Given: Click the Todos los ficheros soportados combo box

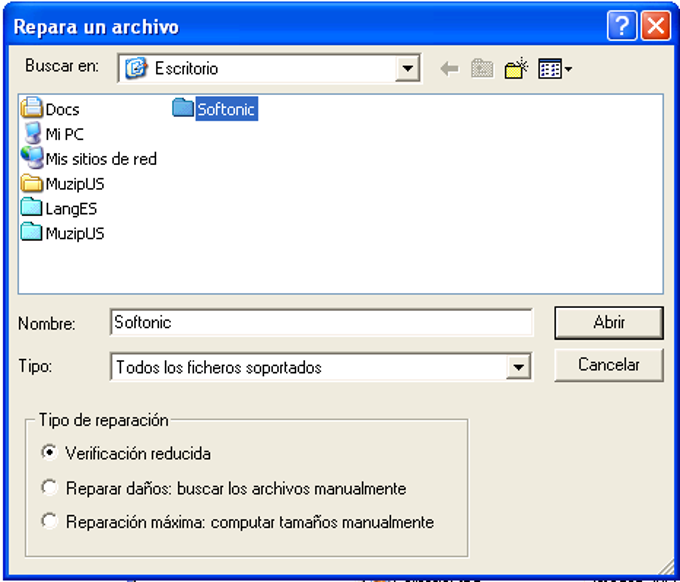Looking at the screenshot, I should [x=321, y=367].
